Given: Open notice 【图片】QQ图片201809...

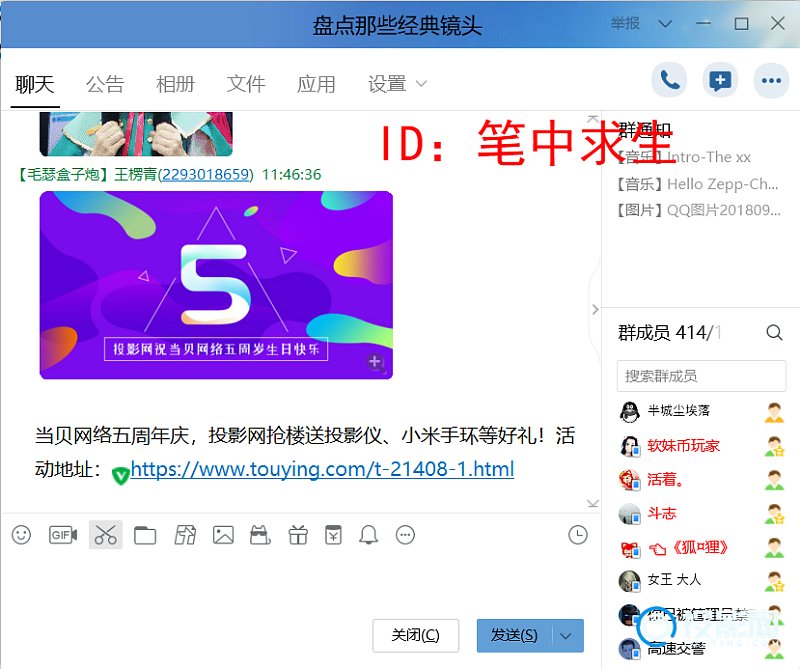Looking at the screenshot, I should click(x=698, y=210).
